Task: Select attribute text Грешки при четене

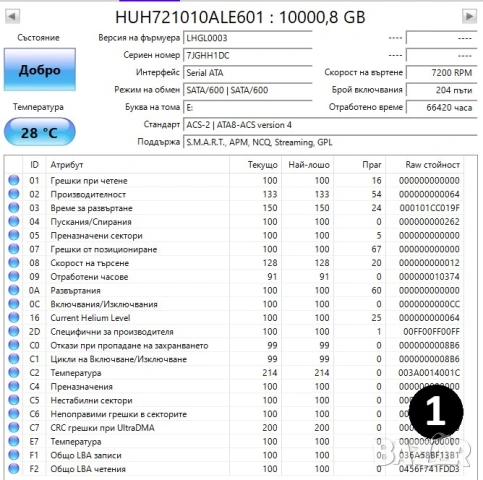Action: 89,181
